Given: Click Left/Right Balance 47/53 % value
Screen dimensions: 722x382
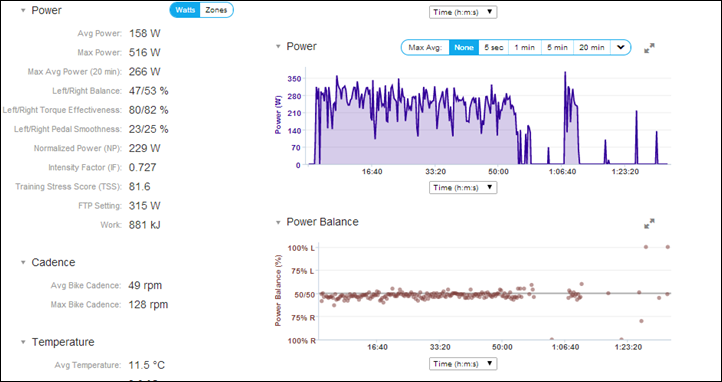Looking at the screenshot, I should pos(148,91).
